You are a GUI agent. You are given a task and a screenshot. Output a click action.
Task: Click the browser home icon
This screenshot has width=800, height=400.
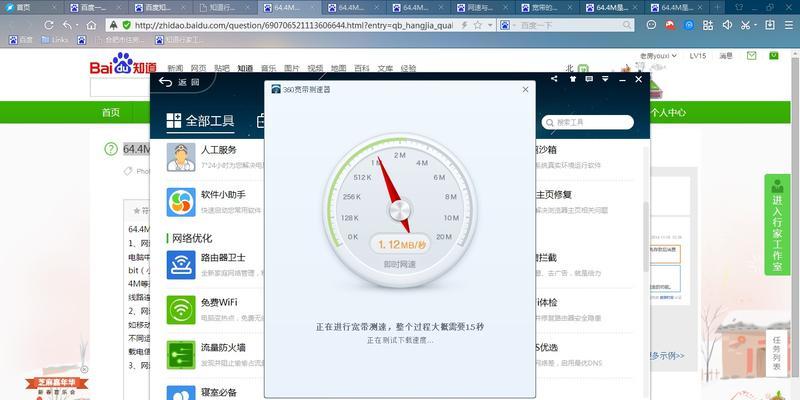[x=91, y=25]
